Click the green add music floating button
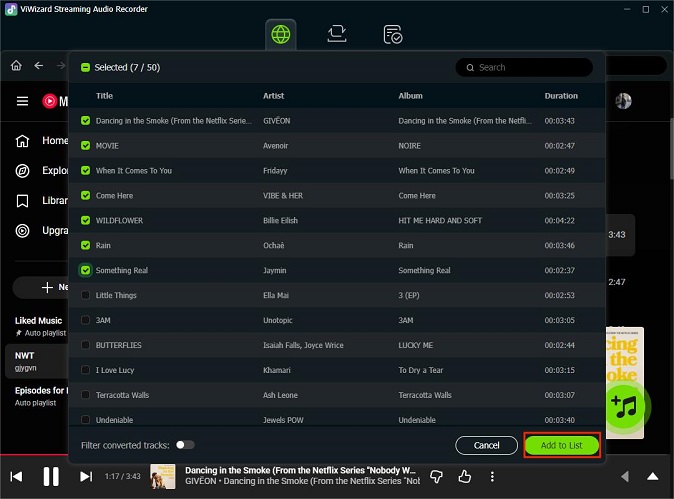The width and height of the screenshot is (674, 499). [x=626, y=406]
